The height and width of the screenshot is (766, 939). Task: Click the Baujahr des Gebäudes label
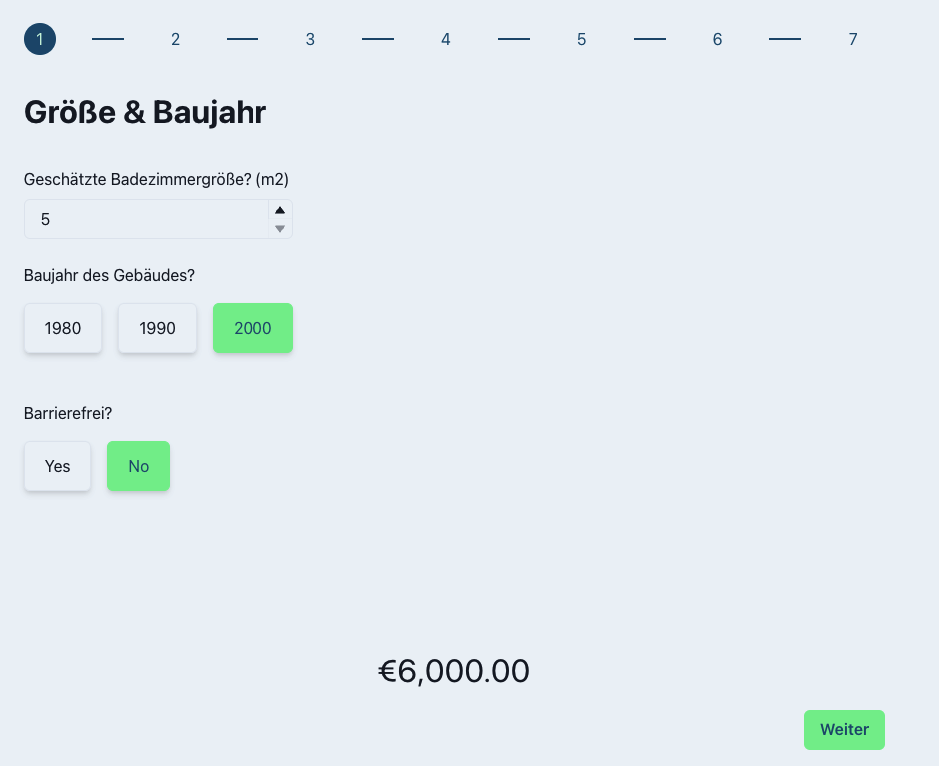pyautogui.click(x=108, y=275)
